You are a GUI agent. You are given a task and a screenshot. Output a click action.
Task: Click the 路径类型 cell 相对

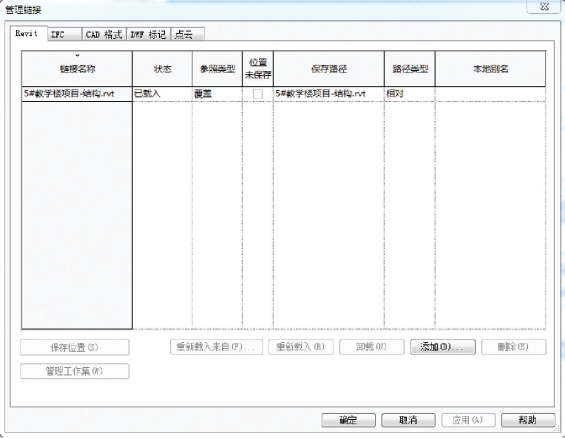[x=410, y=94]
